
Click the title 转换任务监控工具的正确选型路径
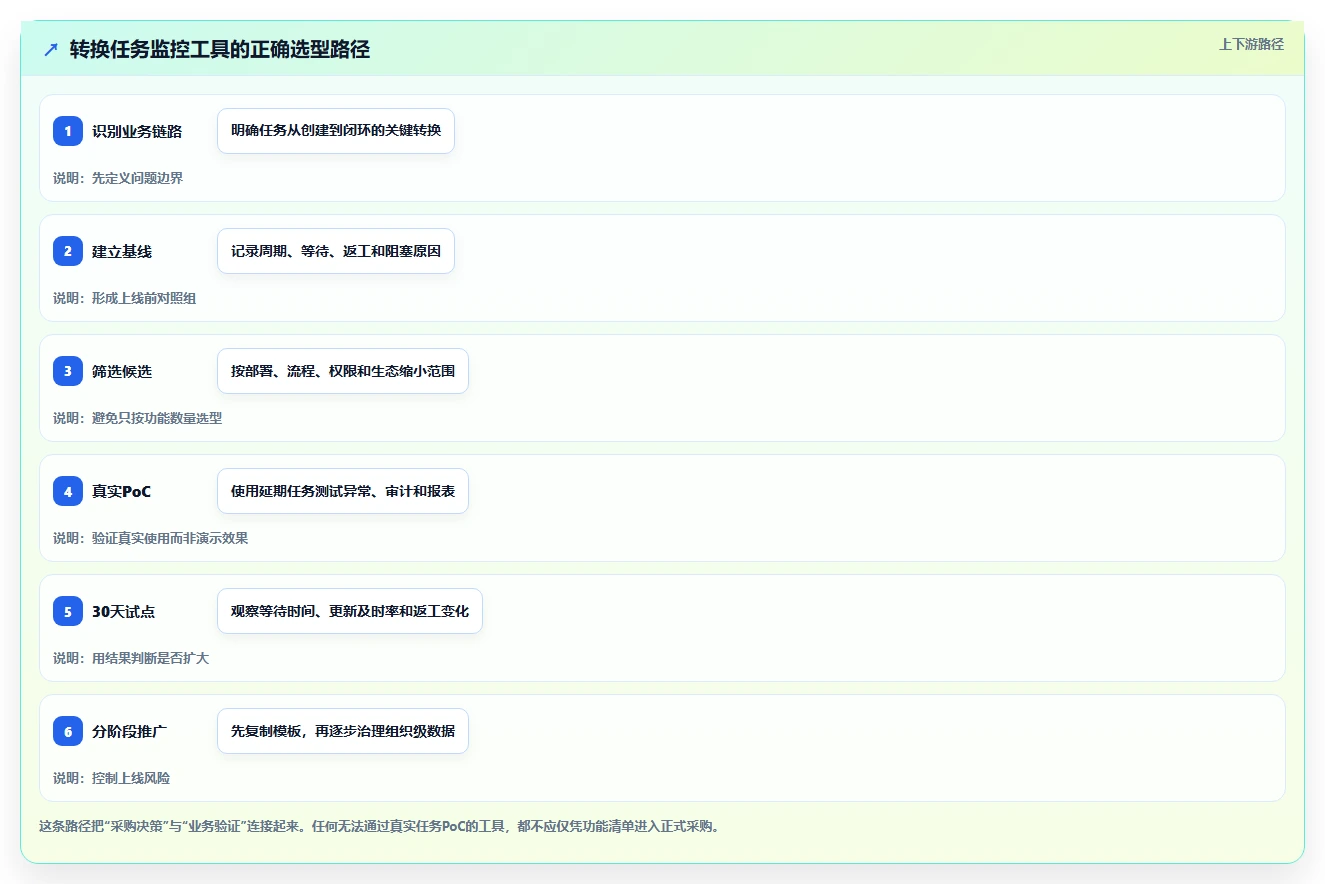[x=220, y=49]
